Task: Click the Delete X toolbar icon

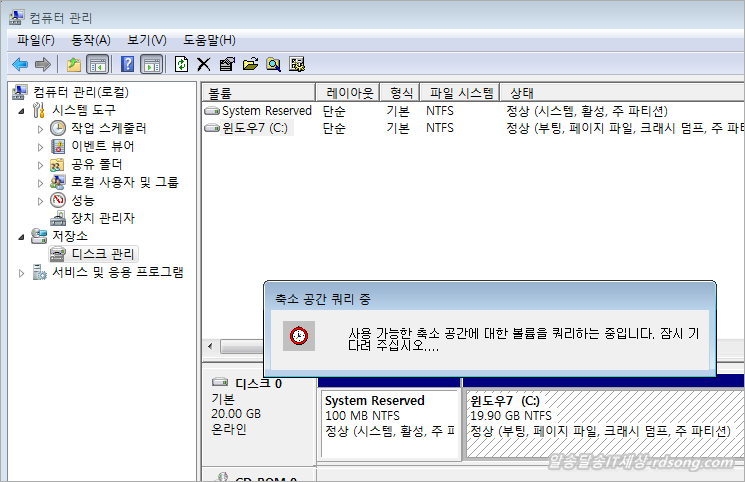Action: 203,64
